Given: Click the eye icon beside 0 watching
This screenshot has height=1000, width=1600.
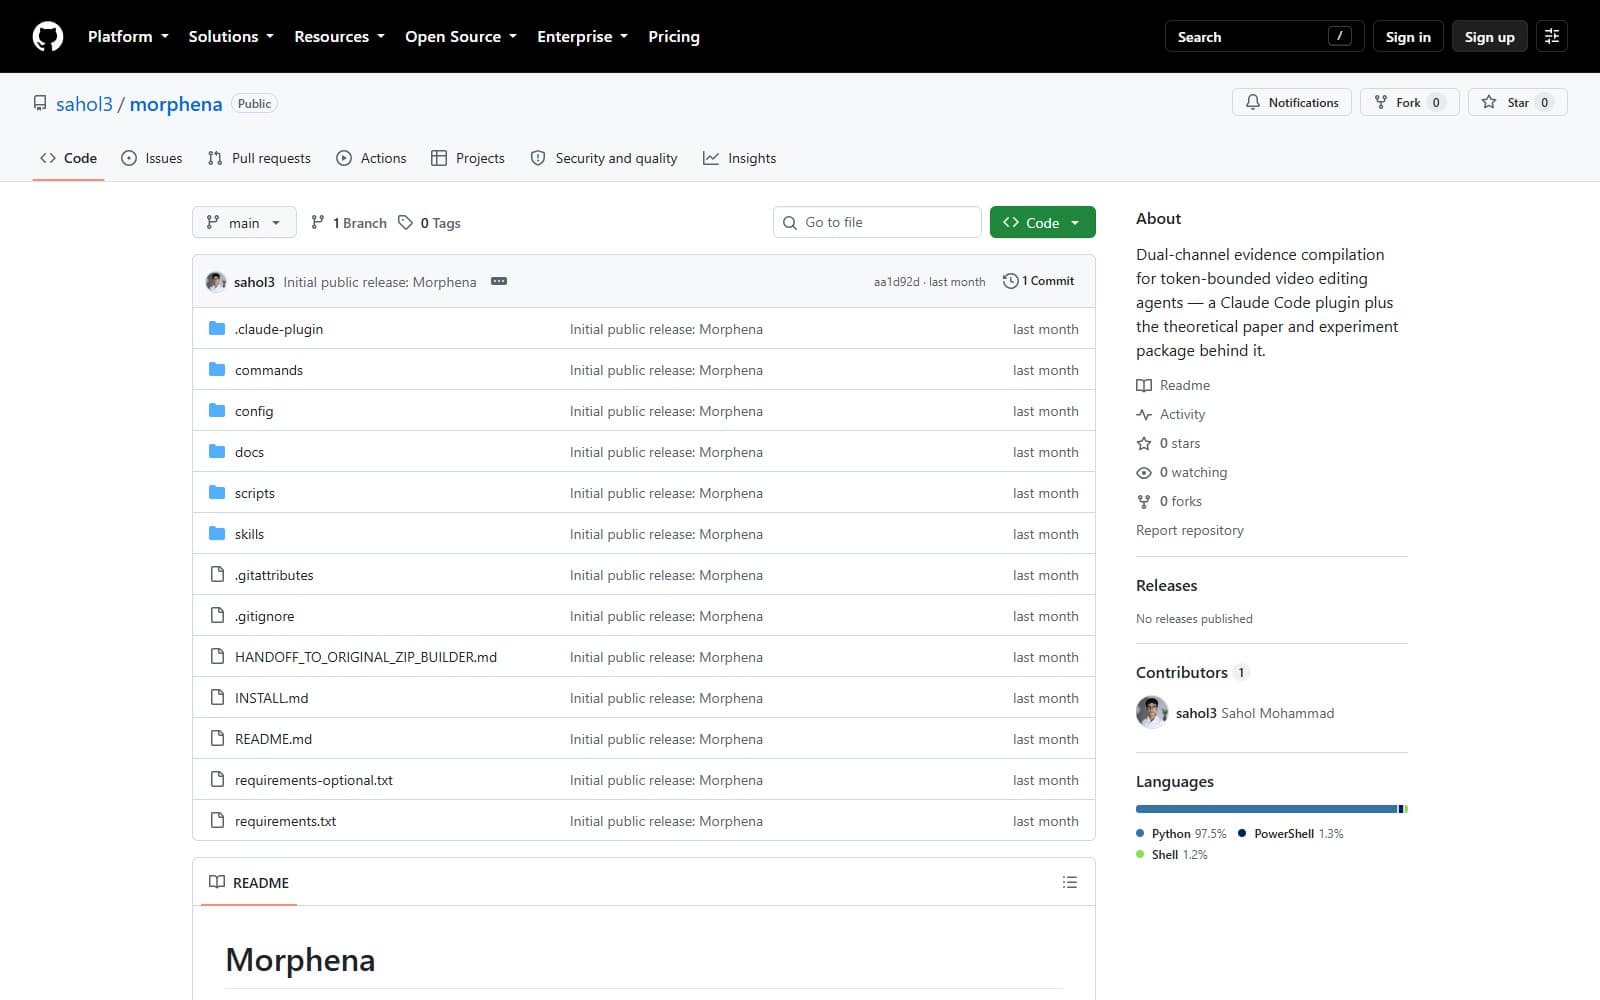Looking at the screenshot, I should tap(1144, 472).
